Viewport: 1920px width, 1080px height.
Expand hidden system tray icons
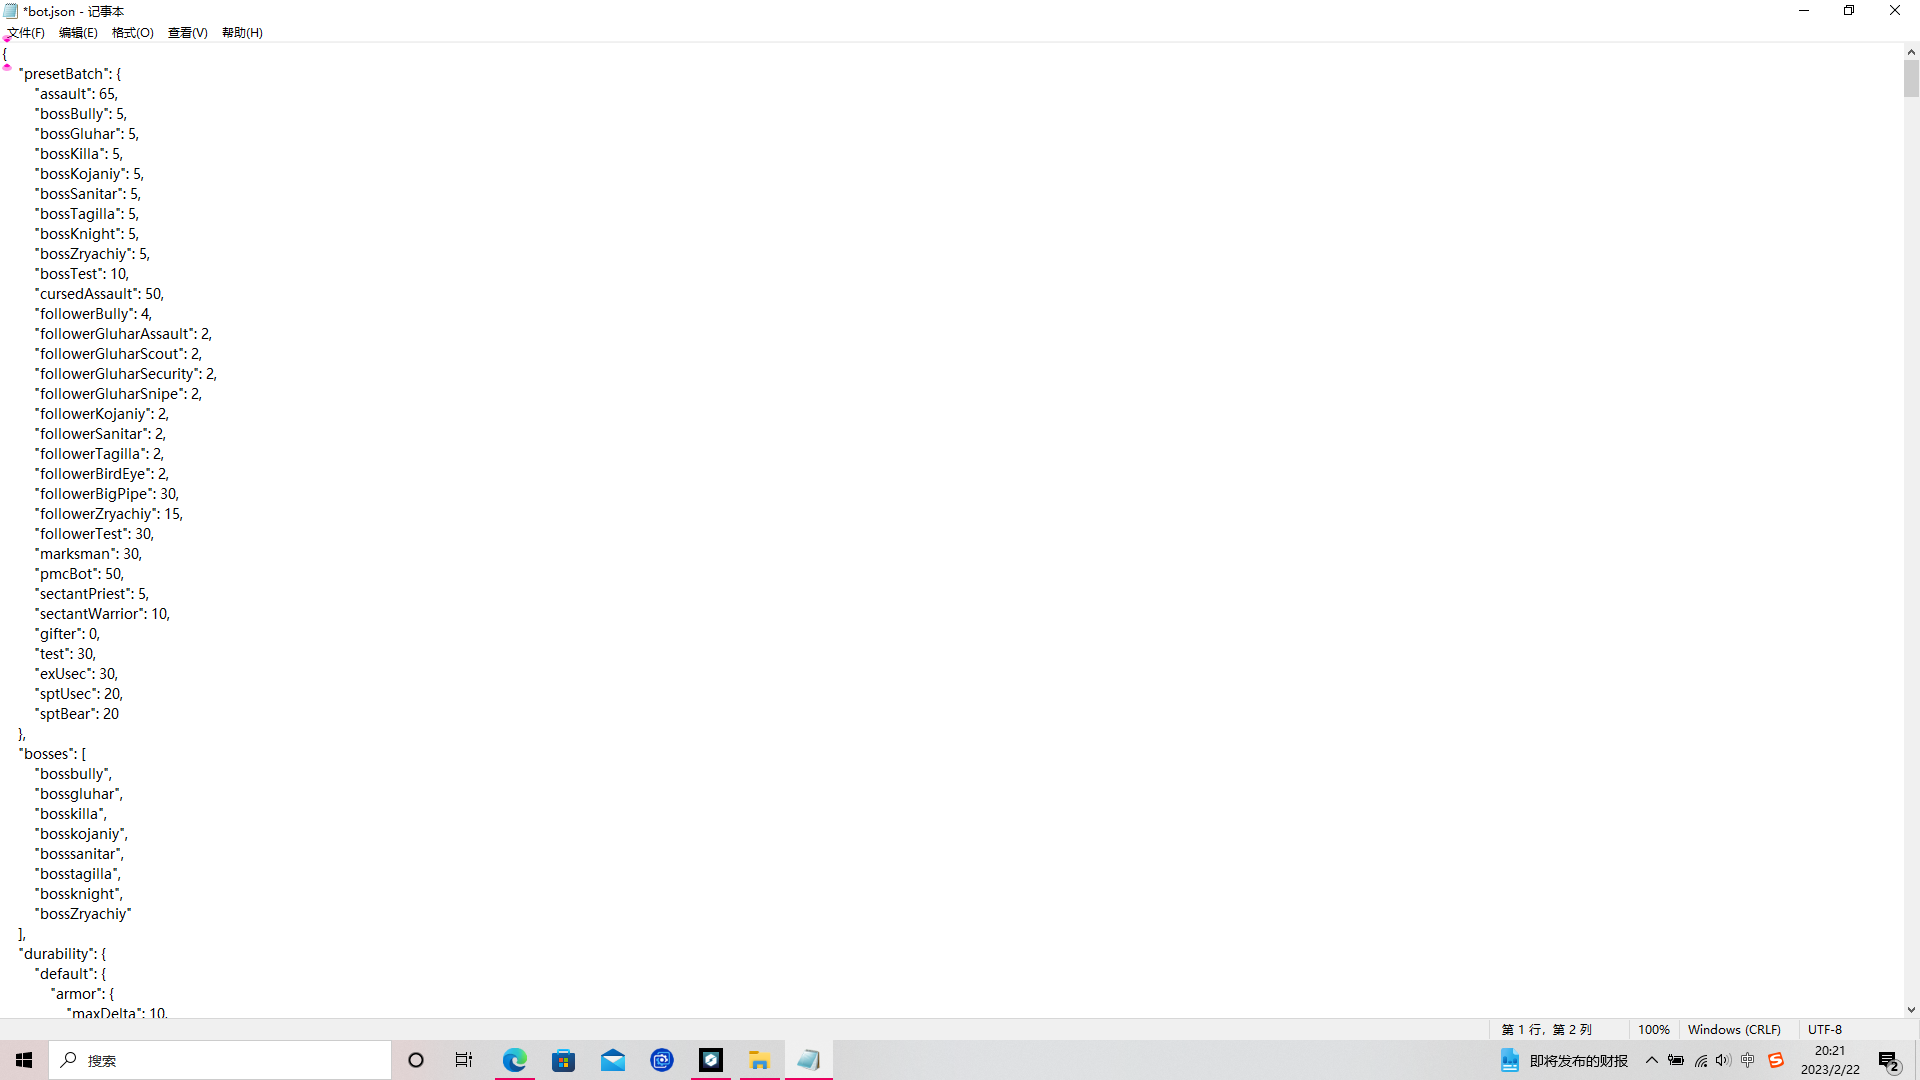[1652, 1061]
